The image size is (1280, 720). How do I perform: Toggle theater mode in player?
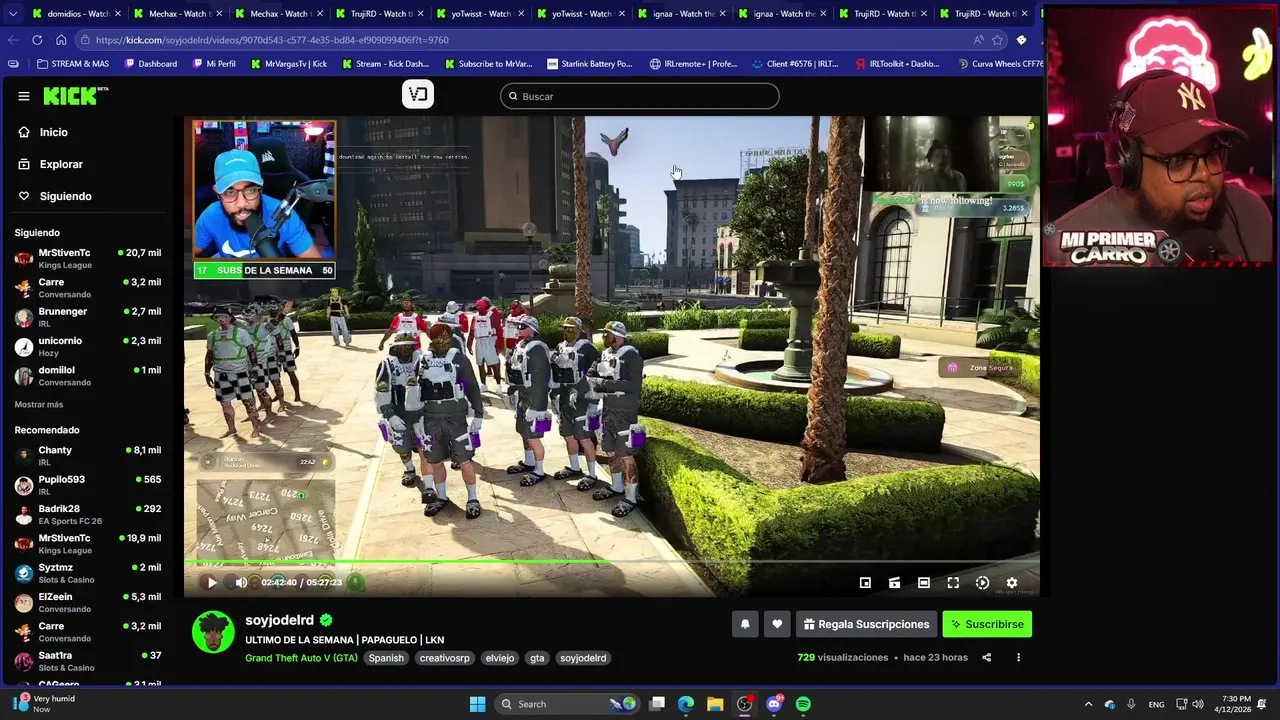pos(924,582)
